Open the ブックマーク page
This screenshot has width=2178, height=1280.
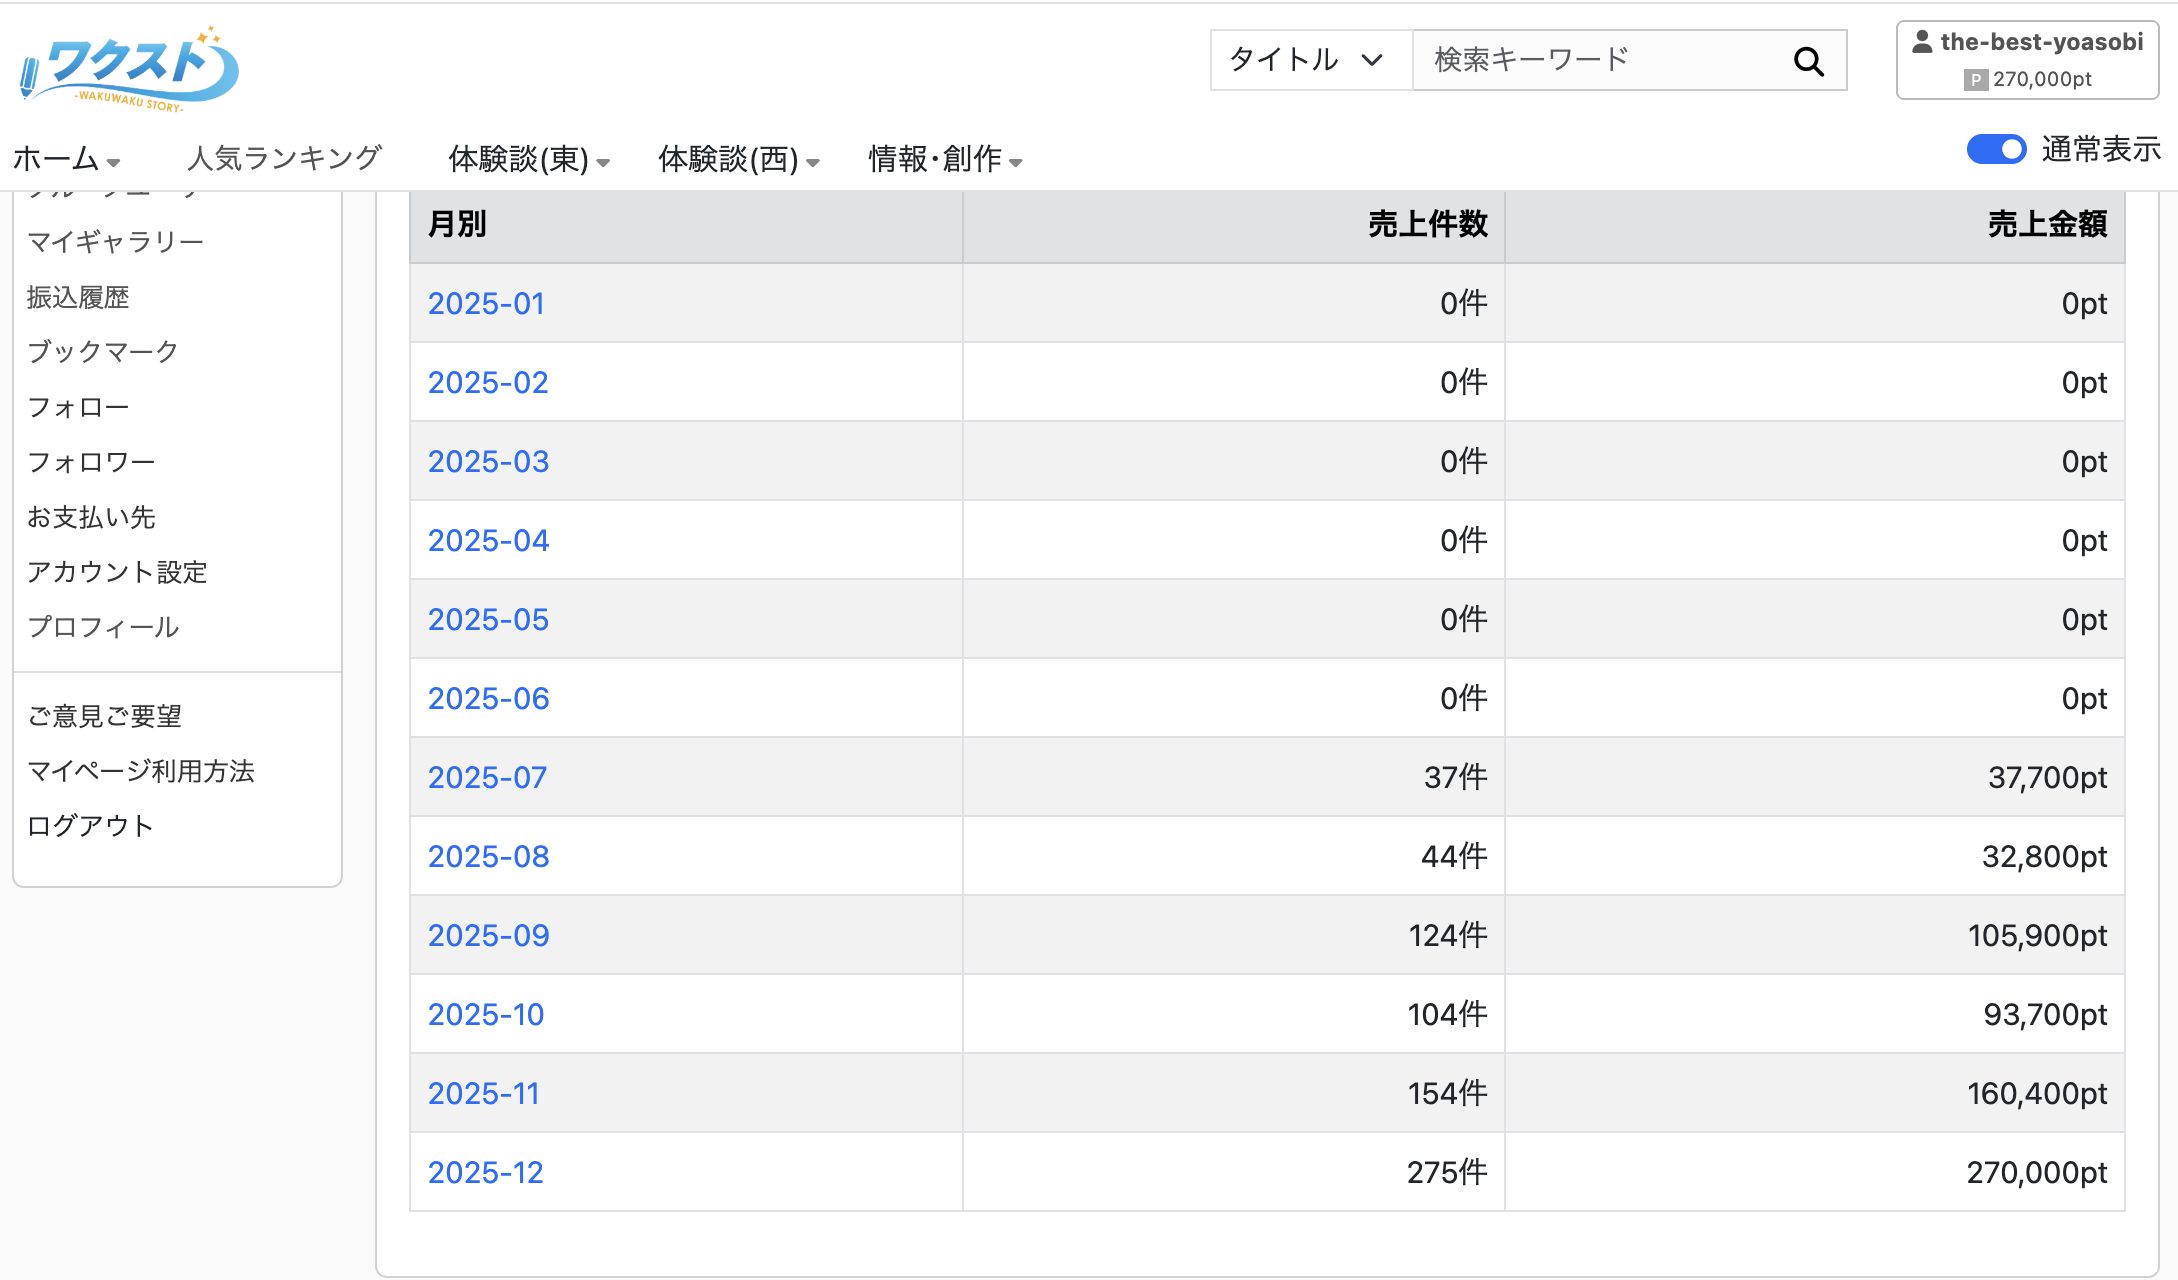102,351
